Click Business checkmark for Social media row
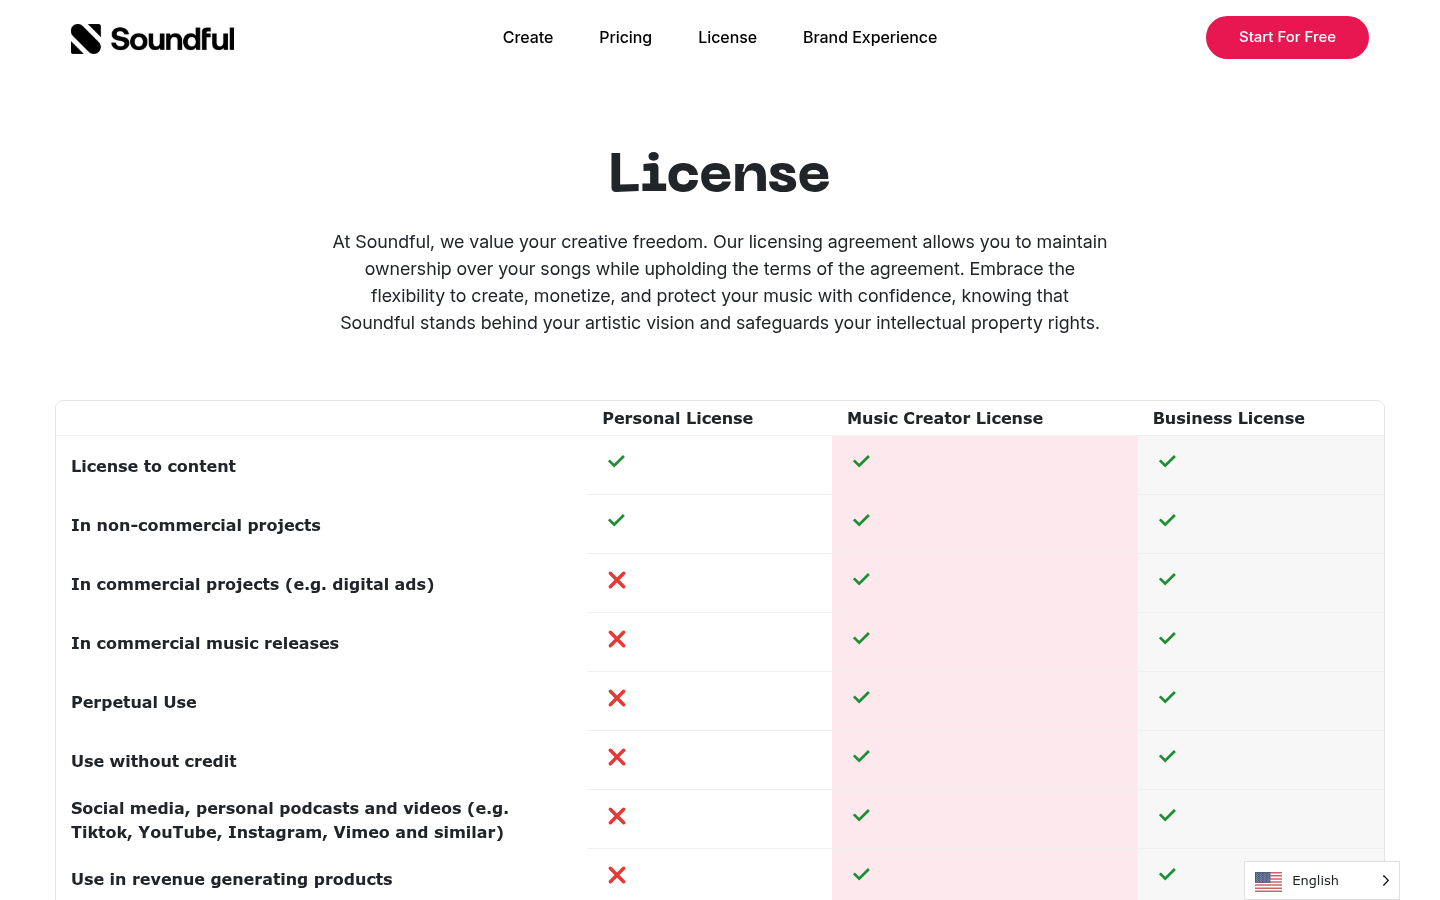1440x900 pixels. coord(1167,815)
